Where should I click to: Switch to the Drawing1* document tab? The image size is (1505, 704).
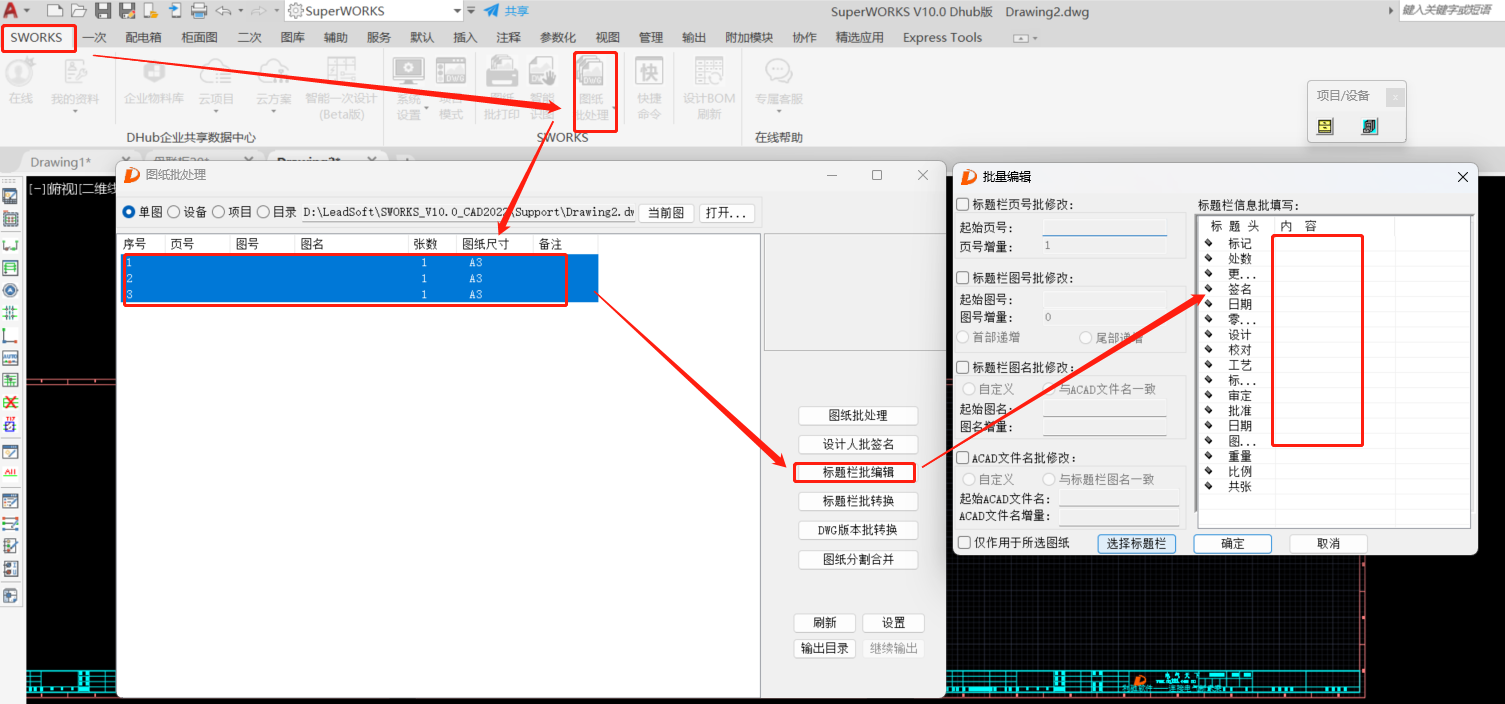pyautogui.click(x=60, y=162)
